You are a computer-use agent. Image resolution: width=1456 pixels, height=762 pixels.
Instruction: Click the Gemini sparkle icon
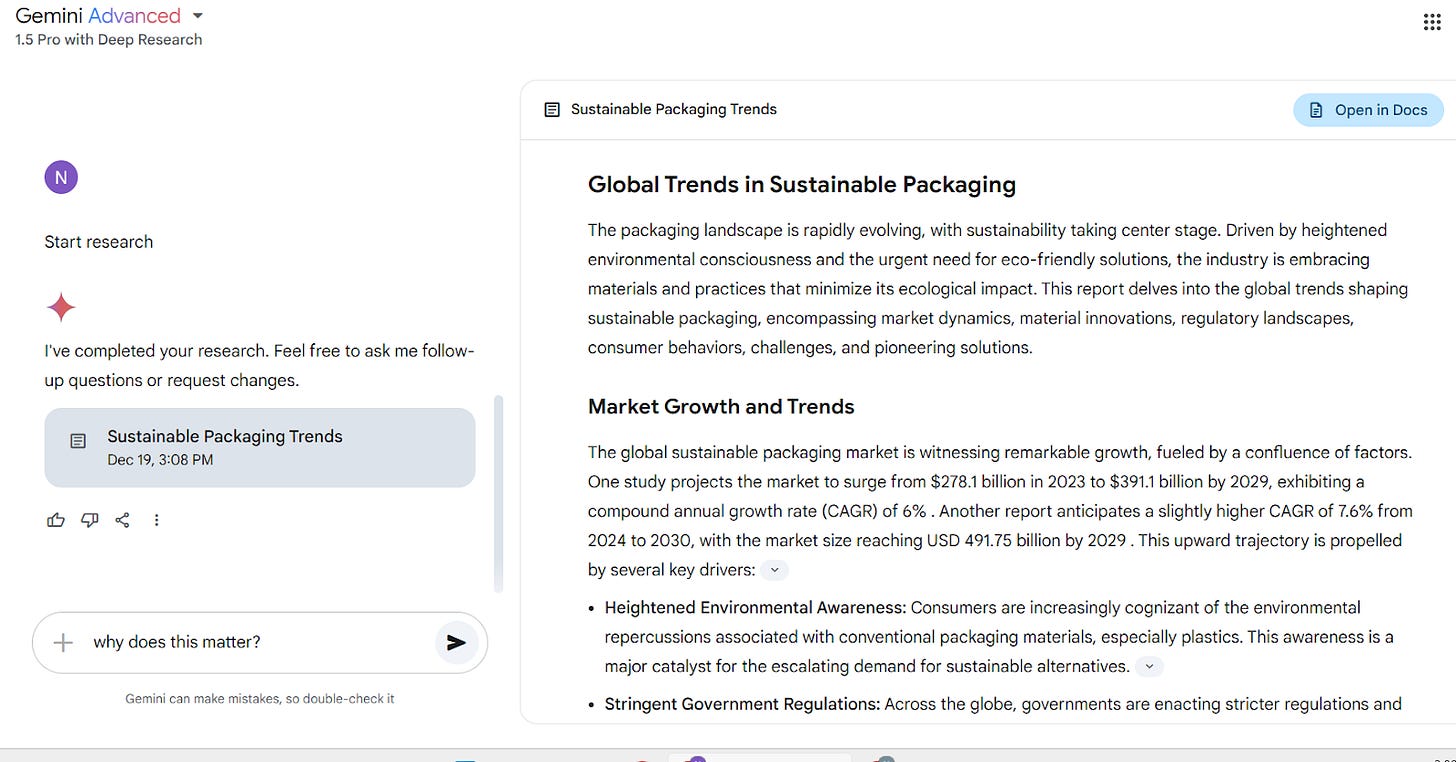[x=61, y=307]
